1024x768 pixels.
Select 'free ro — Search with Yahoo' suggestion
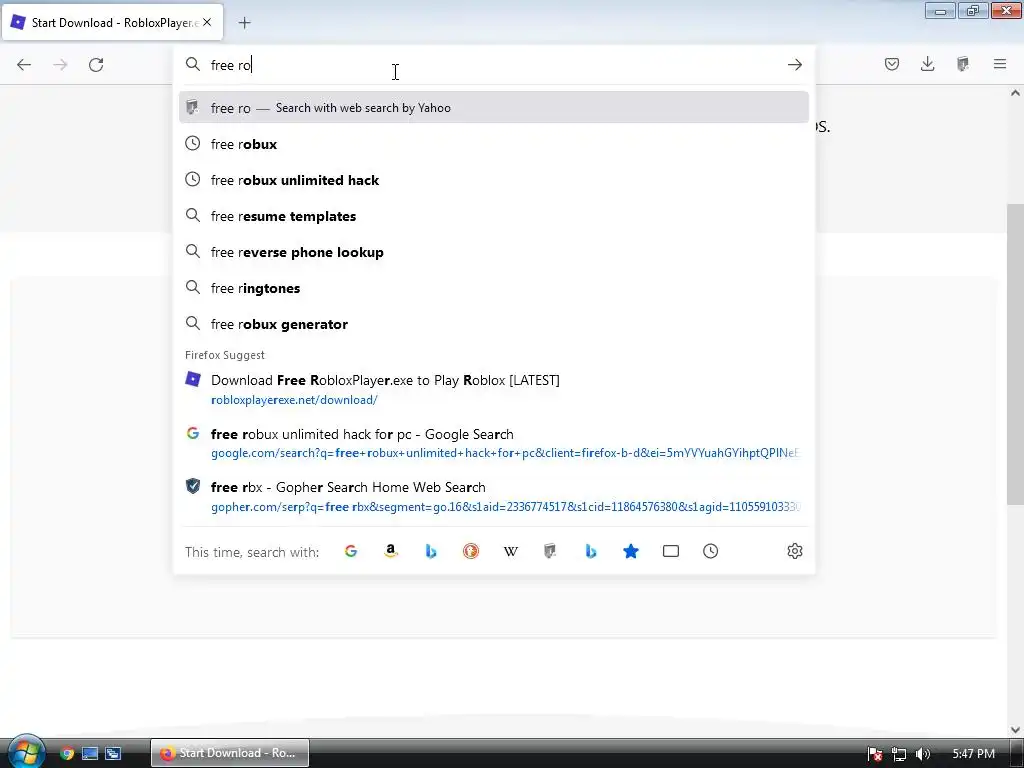[x=494, y=108]
